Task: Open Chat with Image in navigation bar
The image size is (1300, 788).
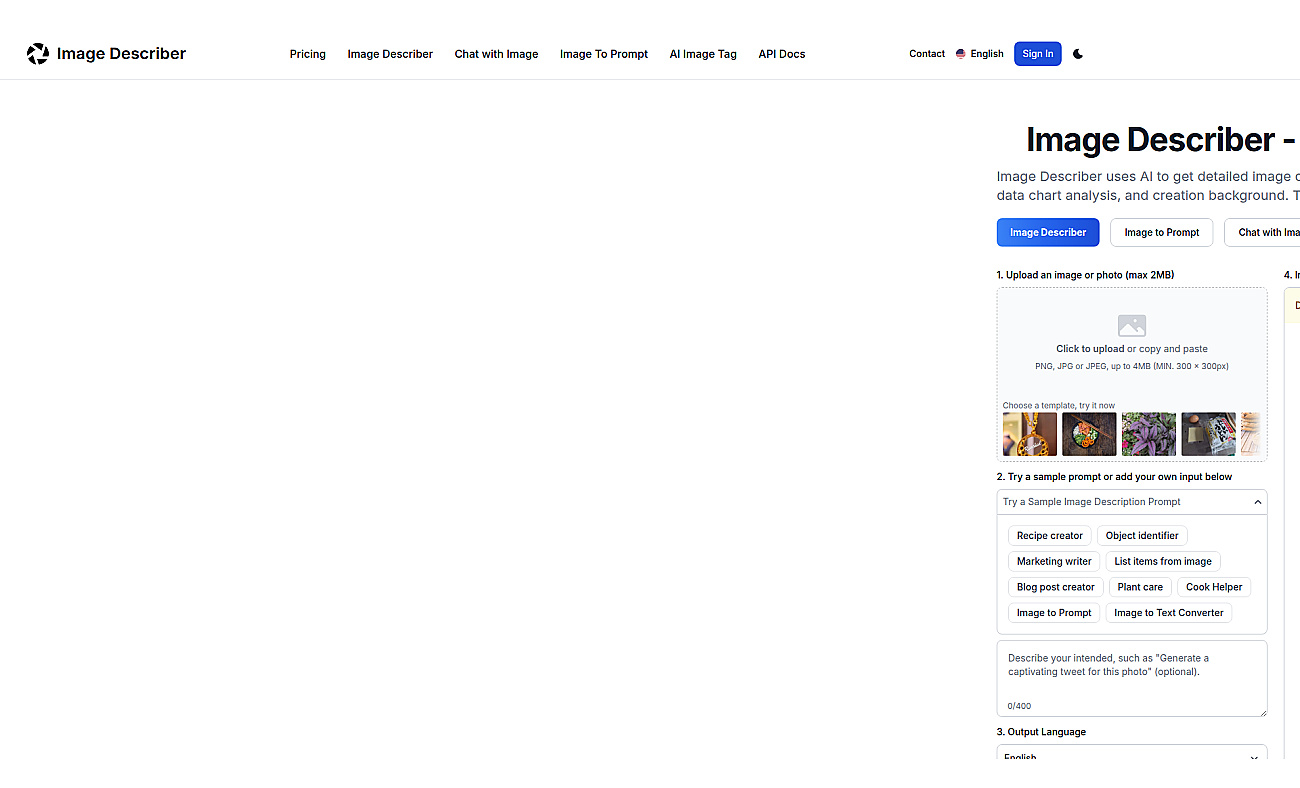Action: click(x=496, y=54)
